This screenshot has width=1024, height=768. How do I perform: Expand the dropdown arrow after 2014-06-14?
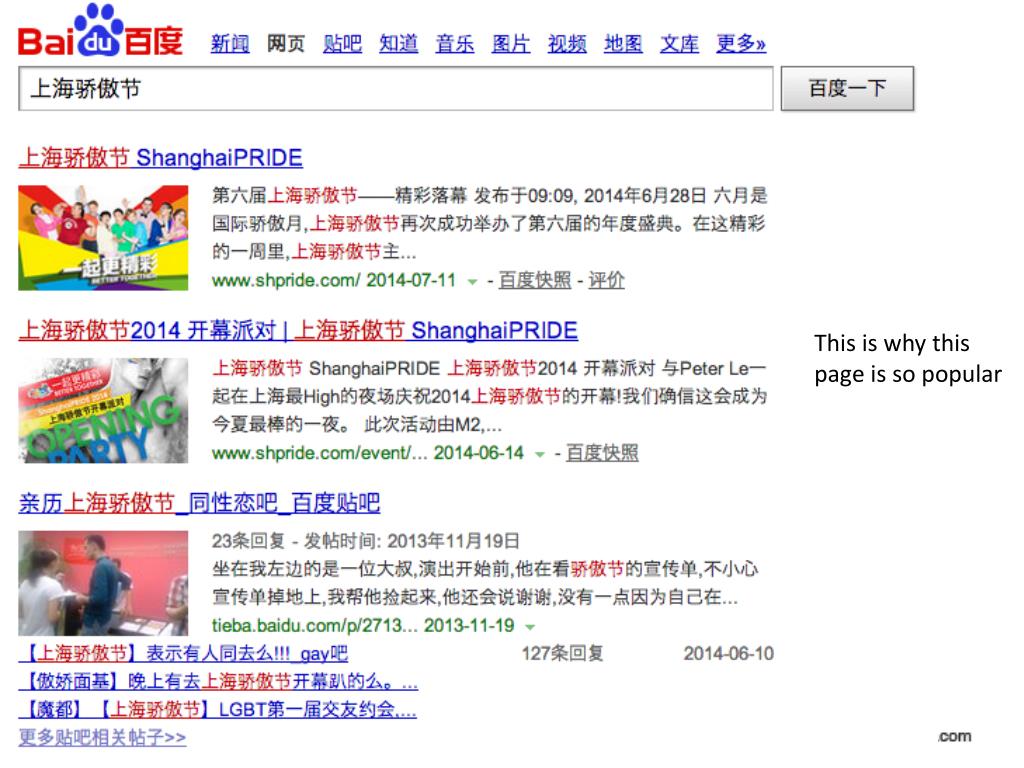pos(539,455)
